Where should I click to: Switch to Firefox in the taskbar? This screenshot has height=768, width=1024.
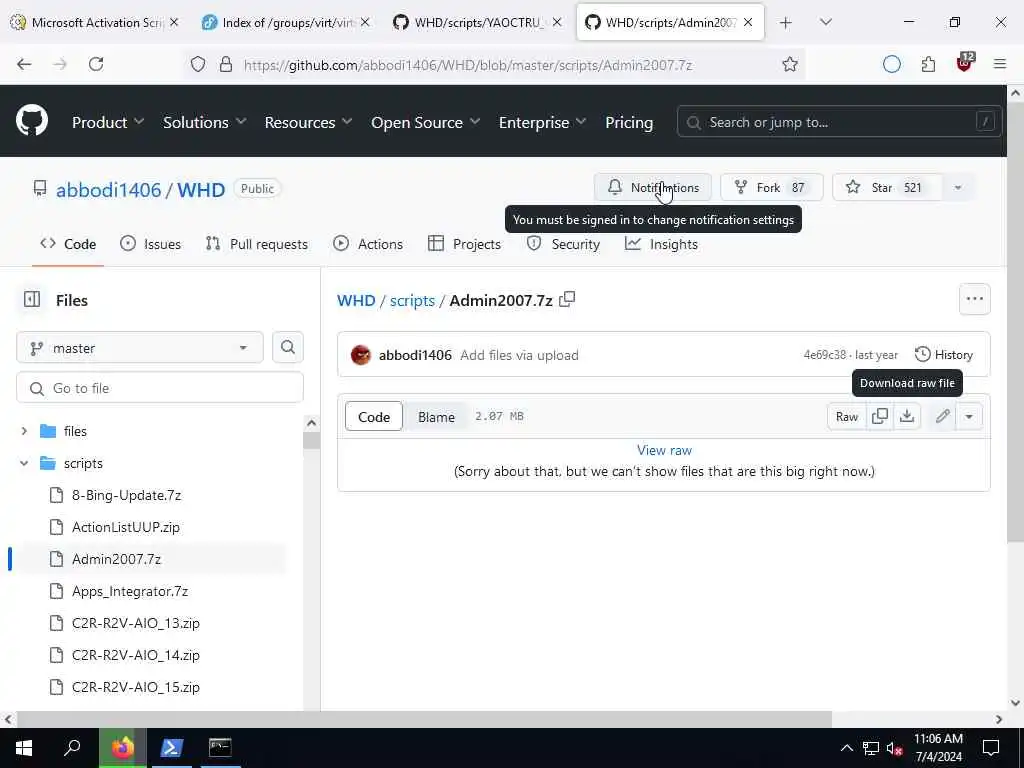tap(122, 748)
